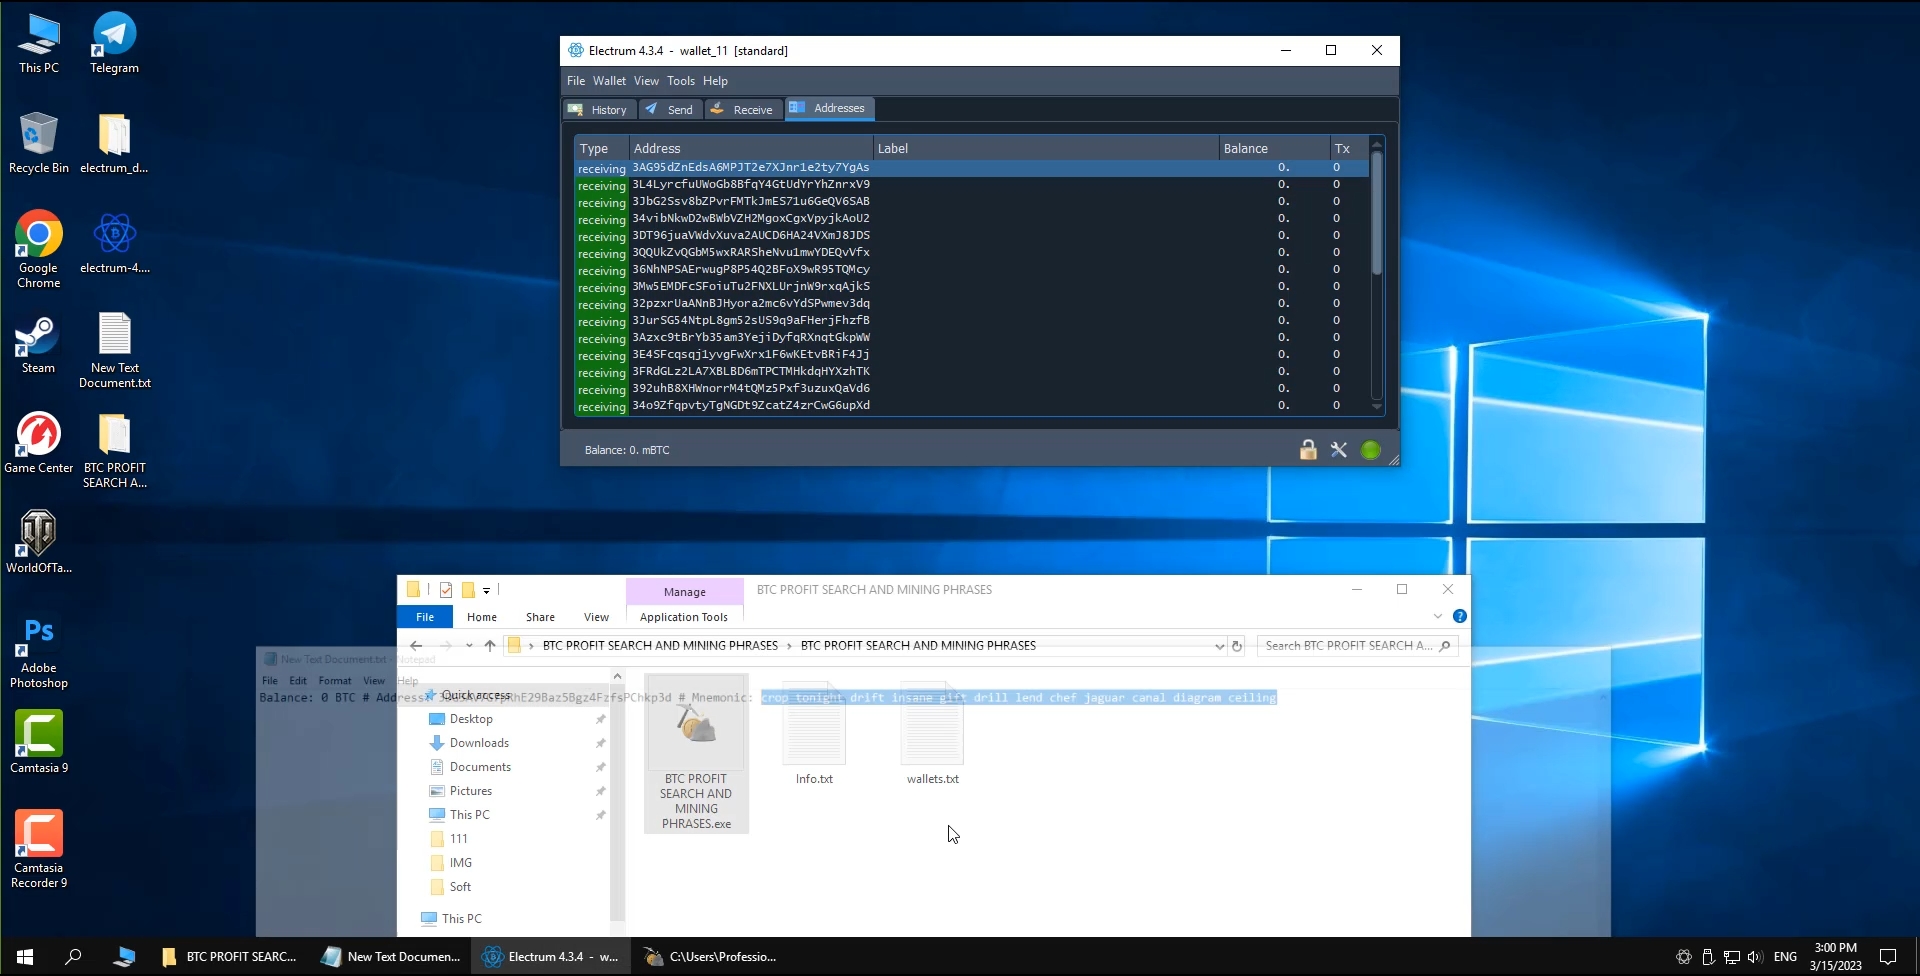
Task: Go up one folder level in Explorer
Action: 490,646
